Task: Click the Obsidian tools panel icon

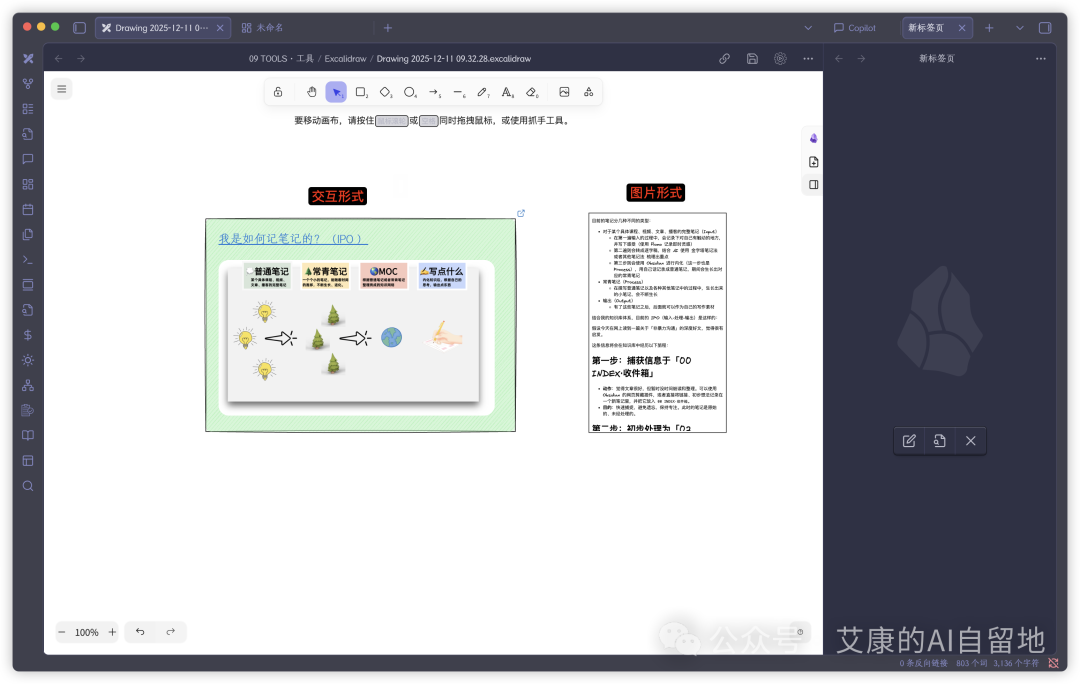Action: (x=813, y=138)
